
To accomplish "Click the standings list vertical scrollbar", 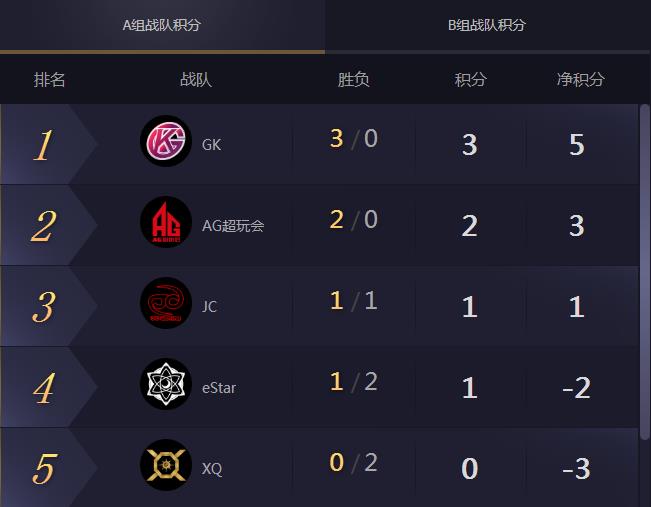I will coord(645,270).
